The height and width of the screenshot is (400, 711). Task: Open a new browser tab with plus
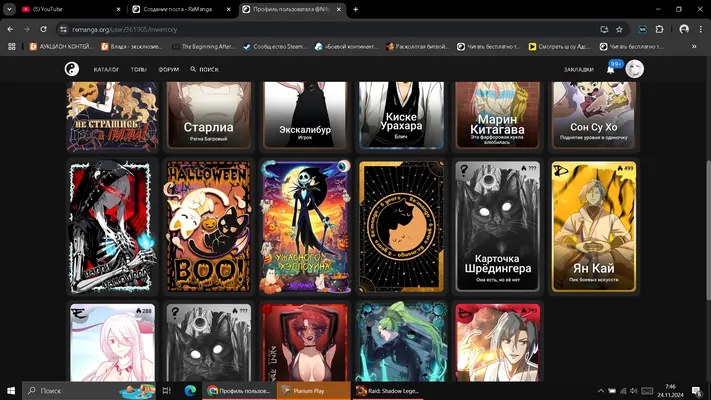pos(356,9)
